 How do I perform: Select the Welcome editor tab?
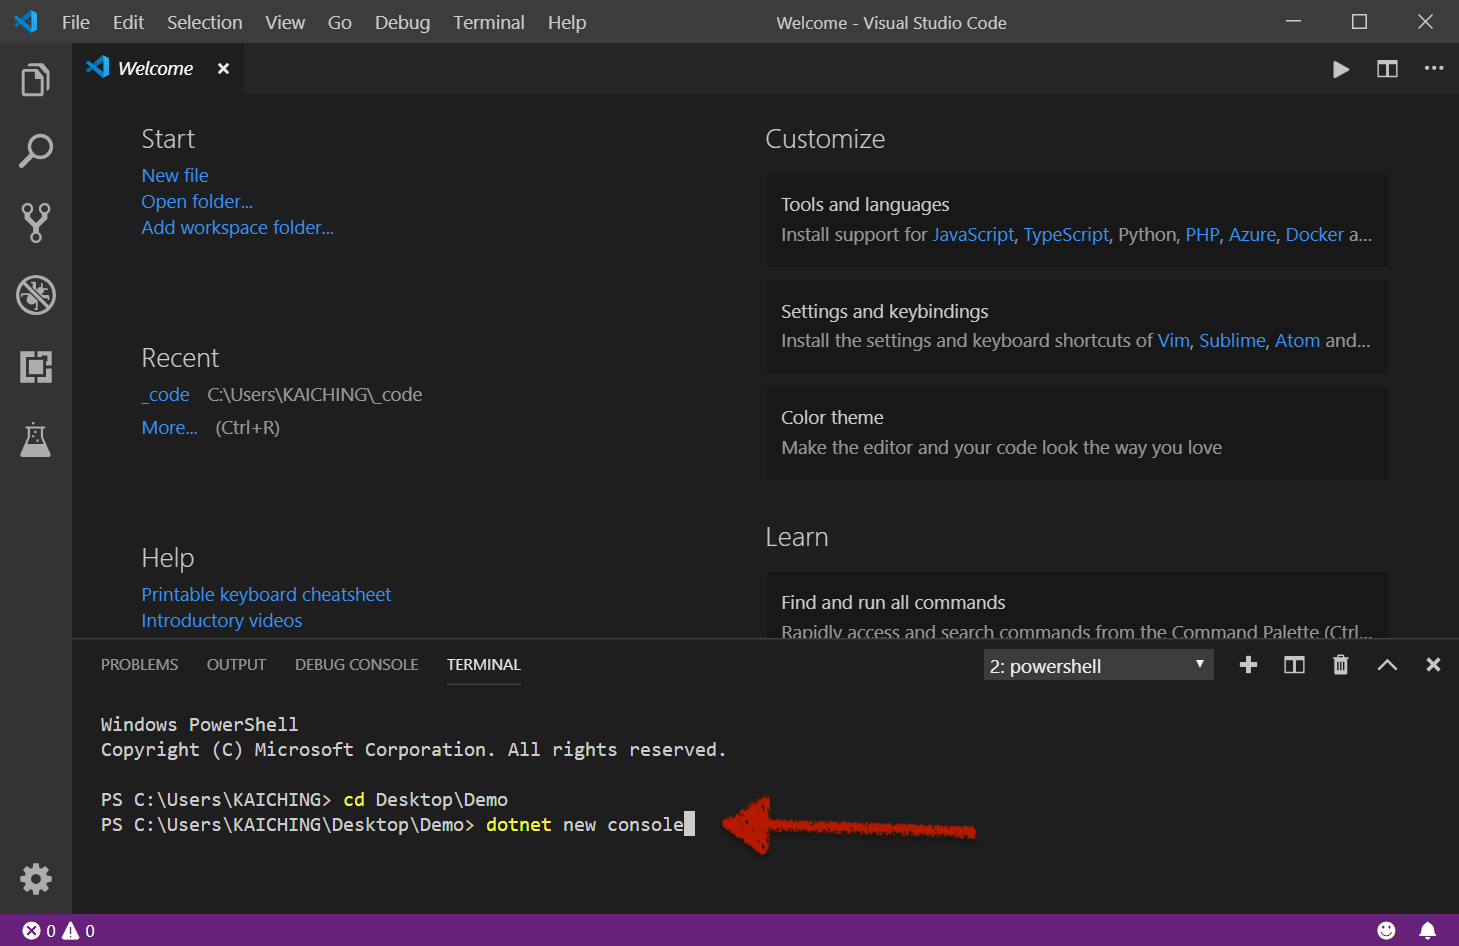coord(158,68)
